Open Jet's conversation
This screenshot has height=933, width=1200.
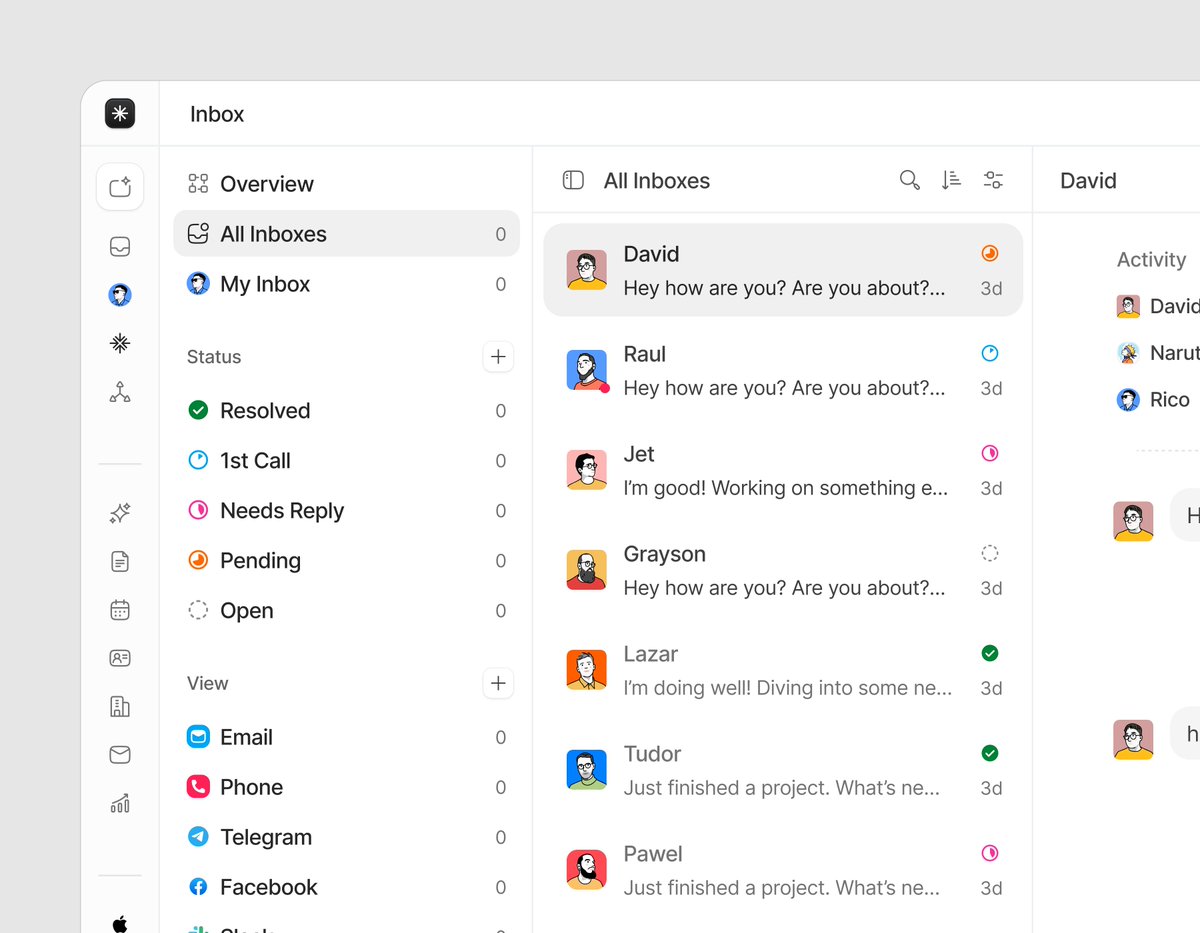click(783, 470)
